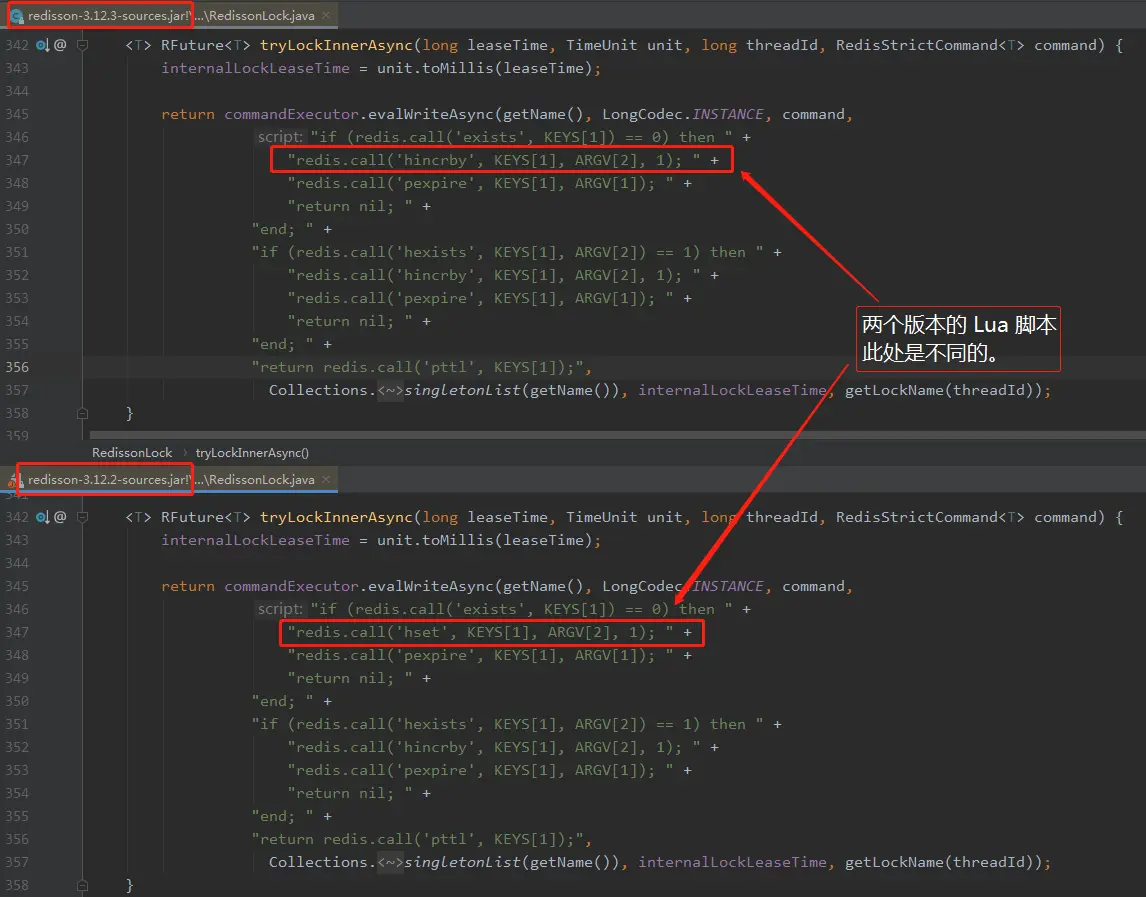Screen dimensions: 1146x897
Task: Click the fold end marker at line 358 in the 3.12.2 pane
Action: click(83, 885)
